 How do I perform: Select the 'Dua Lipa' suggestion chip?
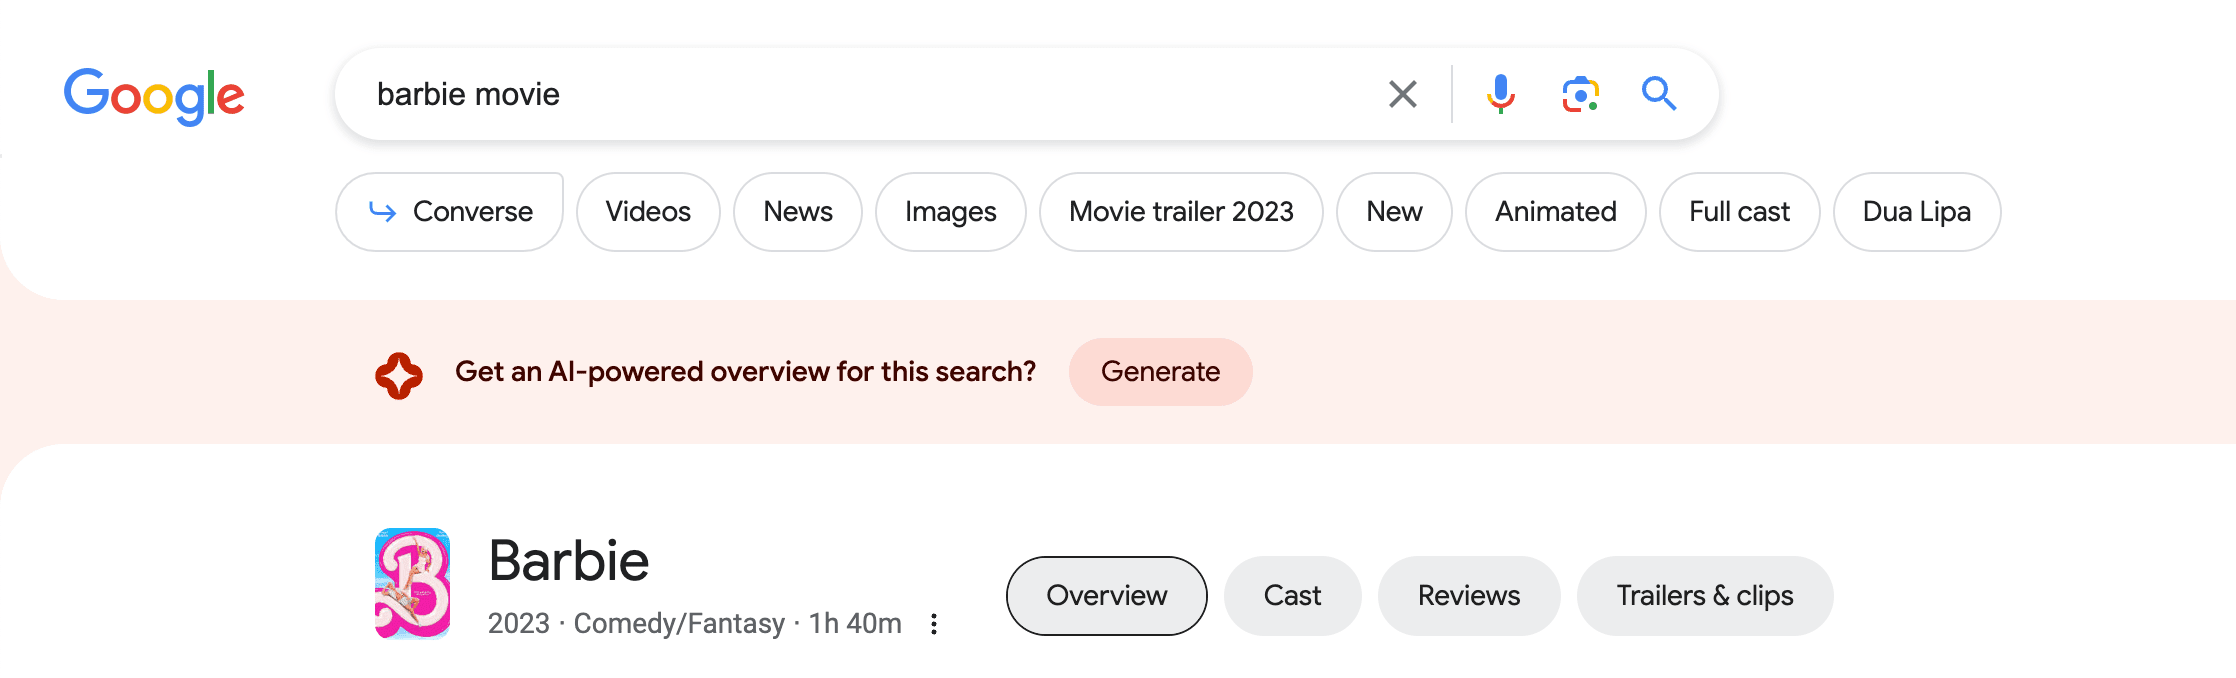1917,212
